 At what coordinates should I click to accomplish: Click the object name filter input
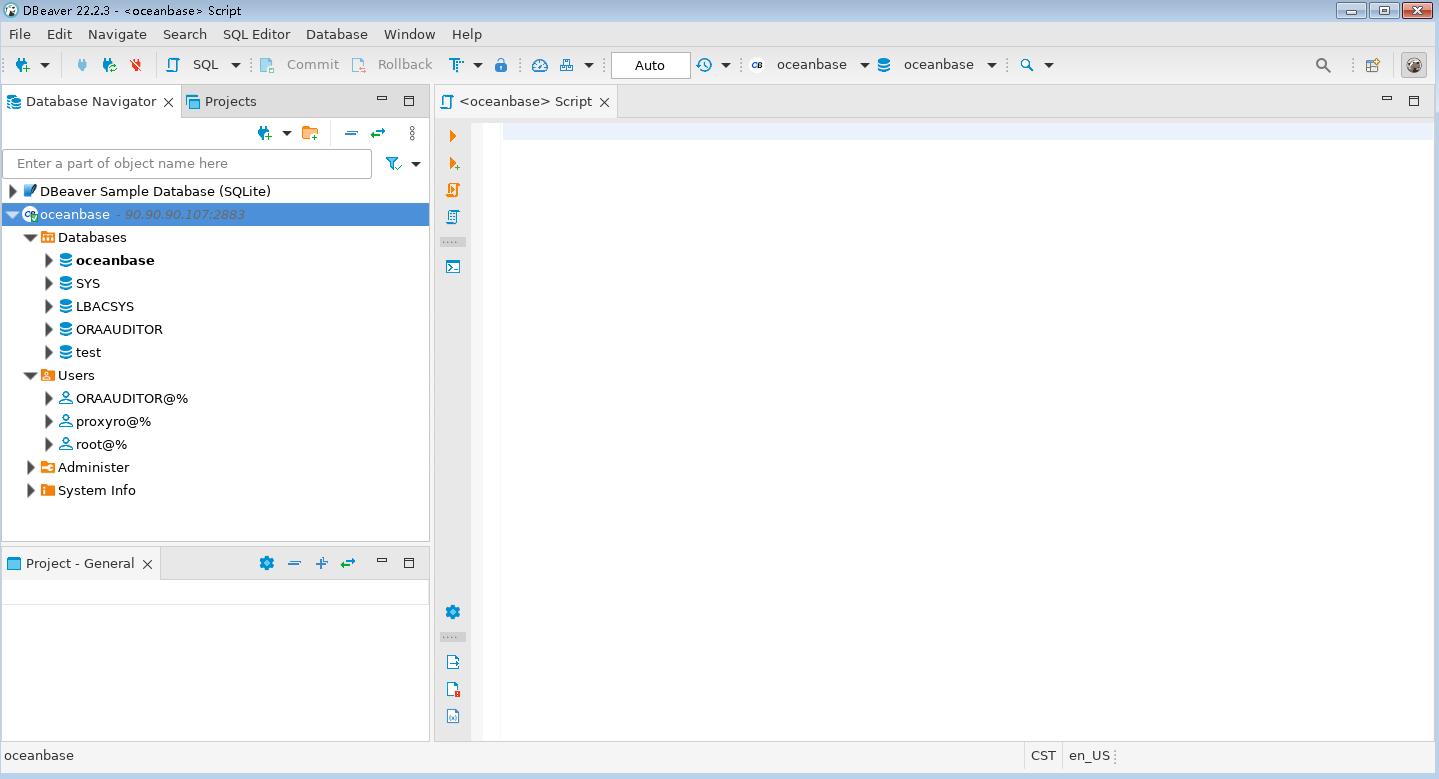pyautogui.click(x=187, y=164)
